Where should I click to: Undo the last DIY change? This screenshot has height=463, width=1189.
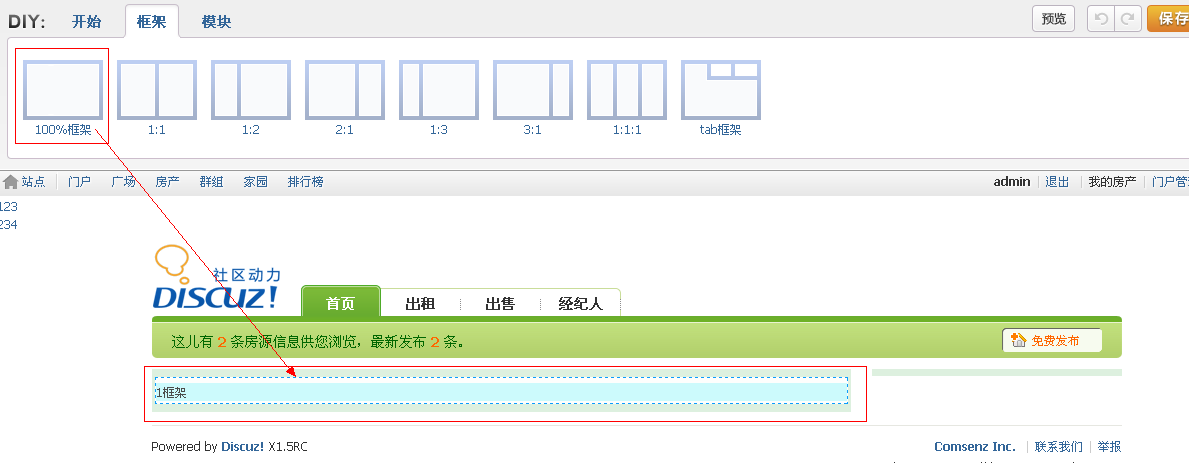(1101, 19)
